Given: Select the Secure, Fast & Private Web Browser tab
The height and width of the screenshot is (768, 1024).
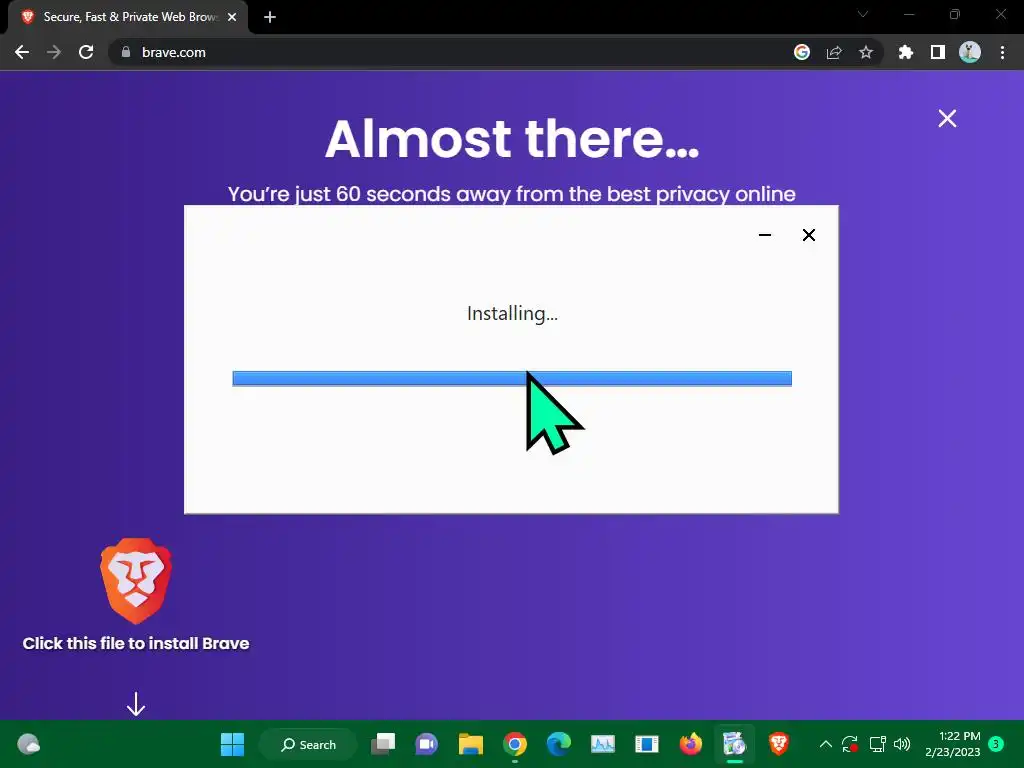Looking at the screenshot, I should click(129, 17).
